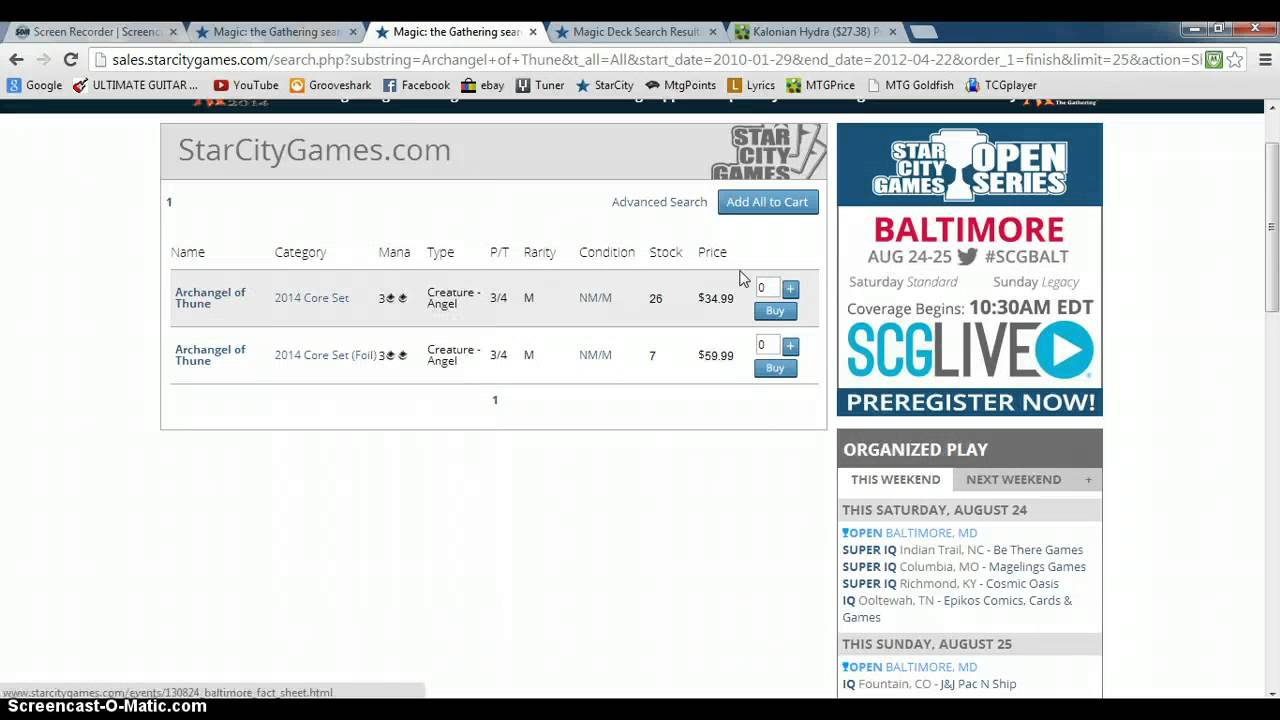Open the Facebook bookmark
The height and width of the screenshot is (720, 1280).
click(x=416, y=85)
